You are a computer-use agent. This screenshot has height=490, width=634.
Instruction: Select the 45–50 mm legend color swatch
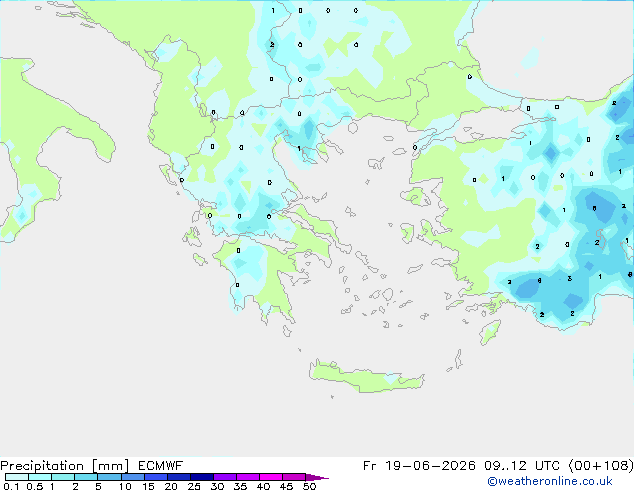tap(294, 477)
